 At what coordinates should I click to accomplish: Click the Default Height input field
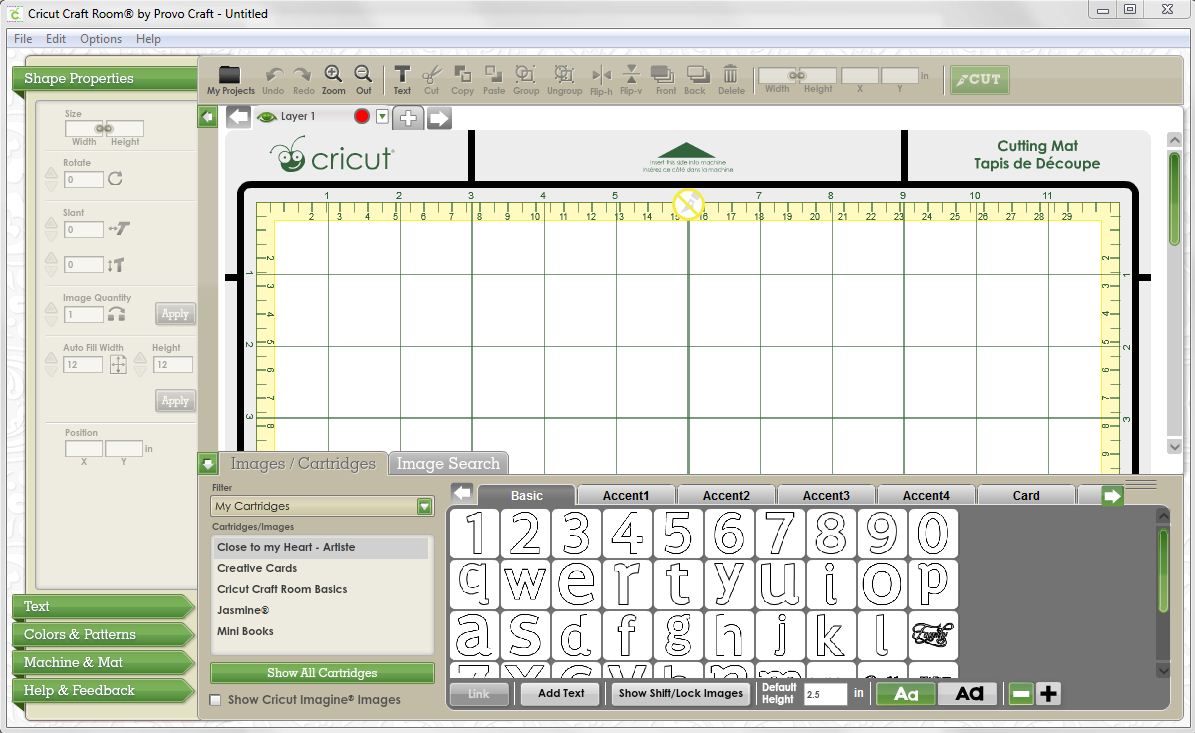point(825,694)
